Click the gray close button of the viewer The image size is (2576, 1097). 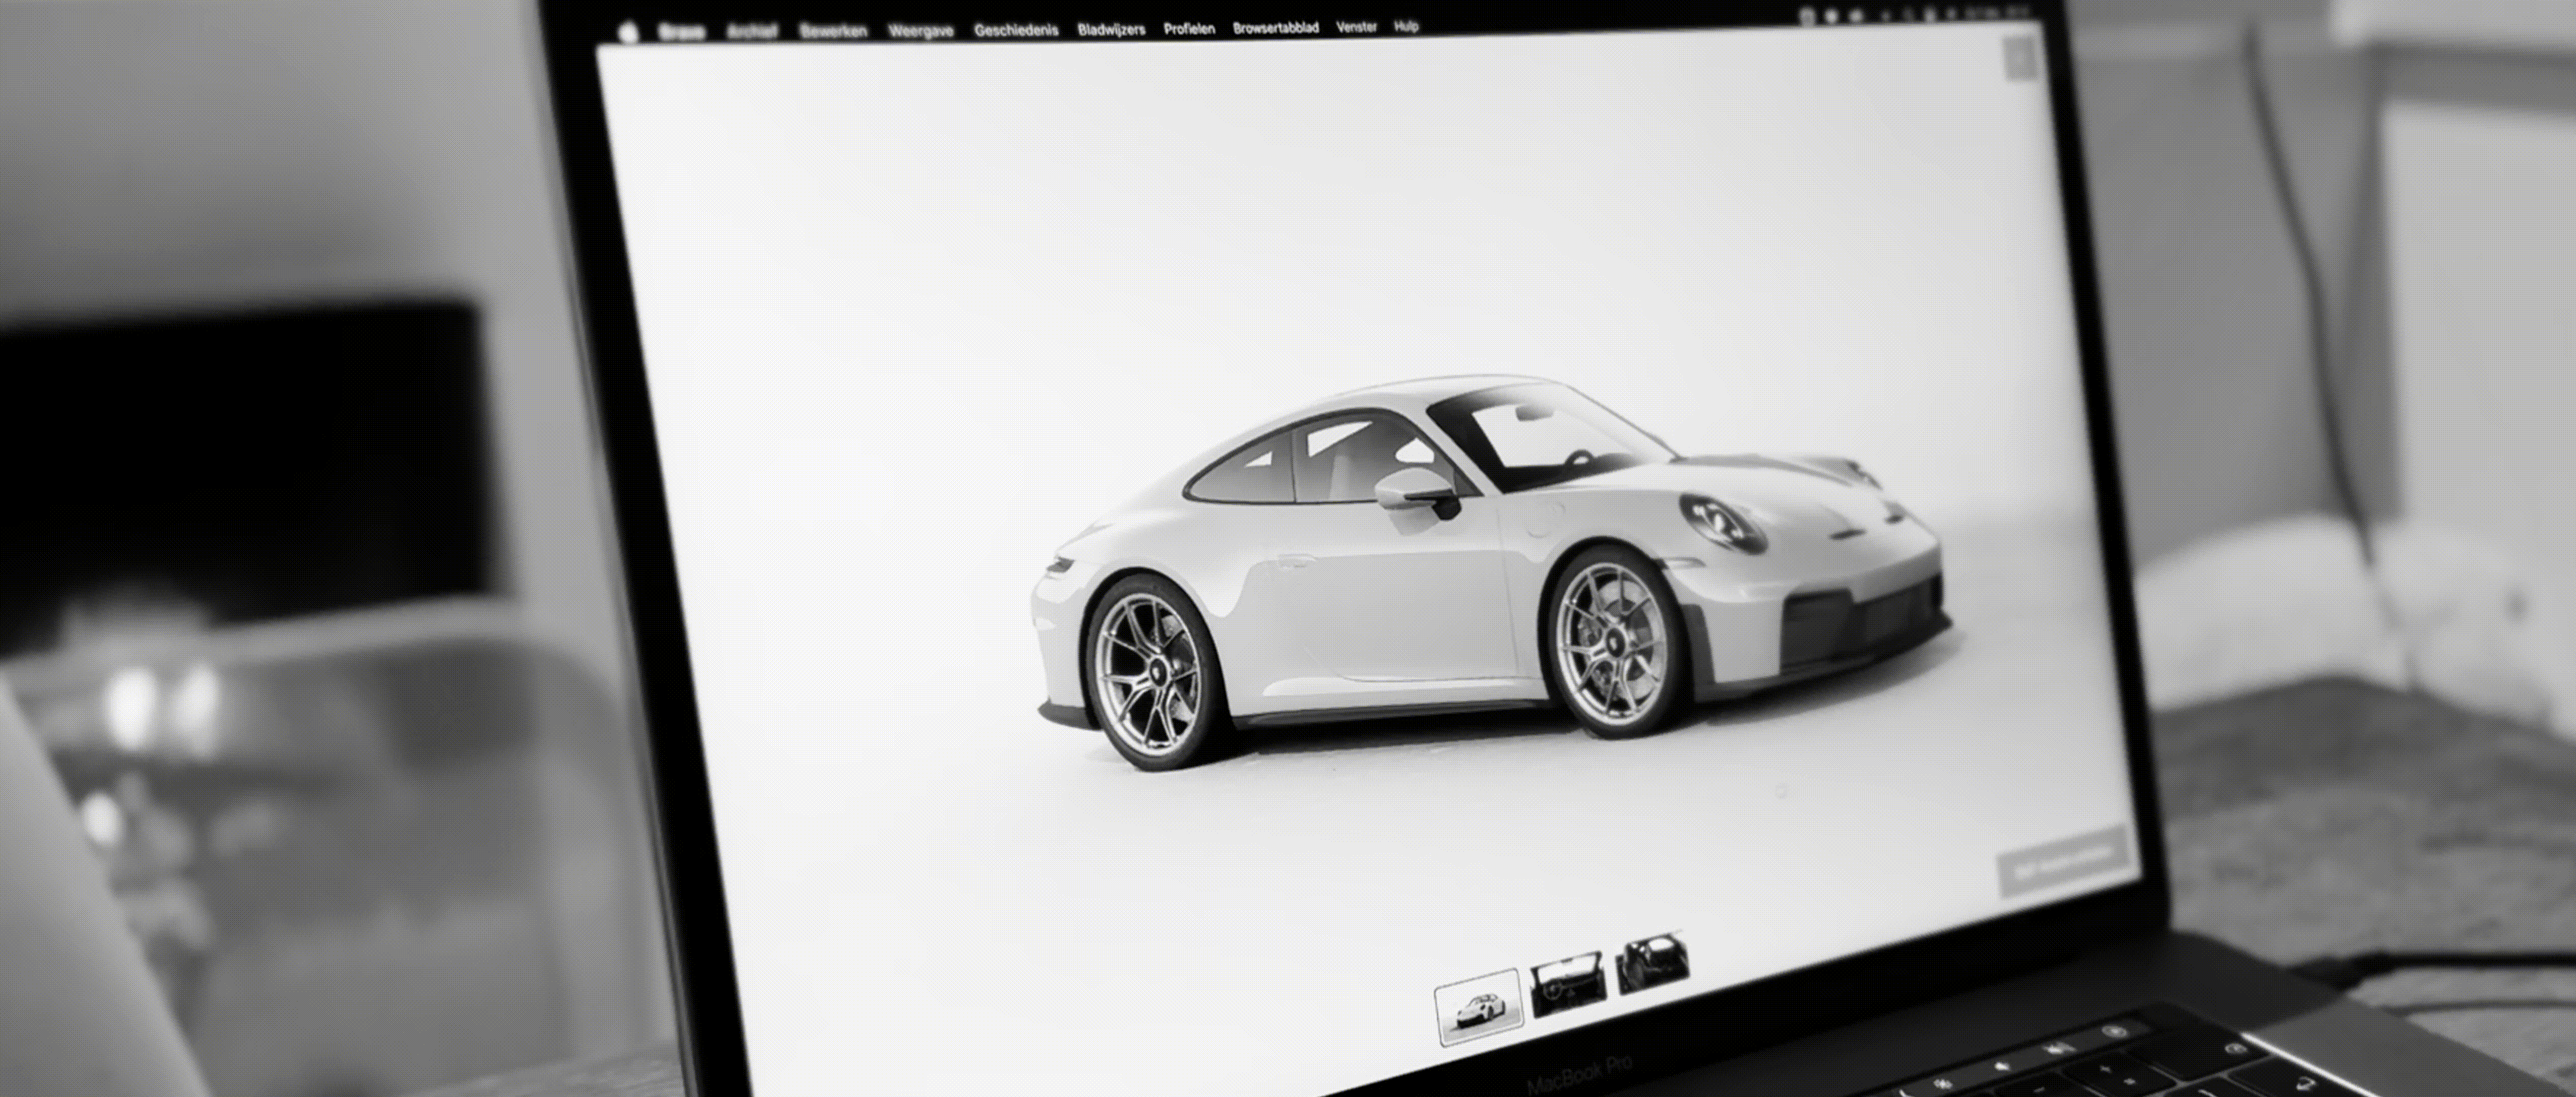2020,59
